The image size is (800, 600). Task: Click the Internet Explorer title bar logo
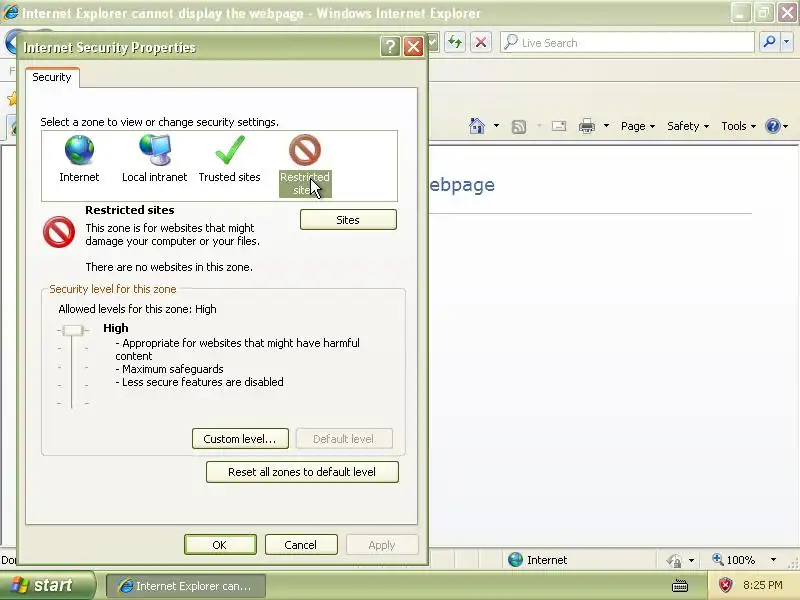pyautogui.click(x=11, y=12)
